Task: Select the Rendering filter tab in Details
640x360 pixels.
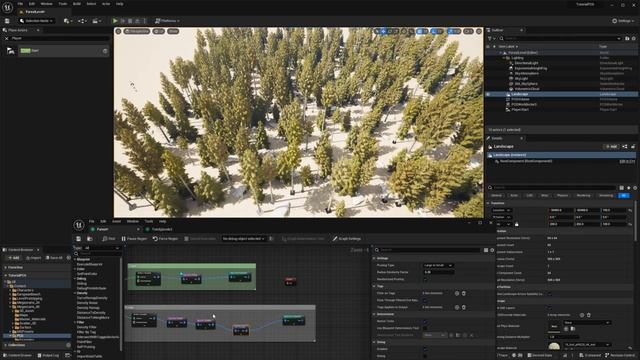Action: click(584, 196)
